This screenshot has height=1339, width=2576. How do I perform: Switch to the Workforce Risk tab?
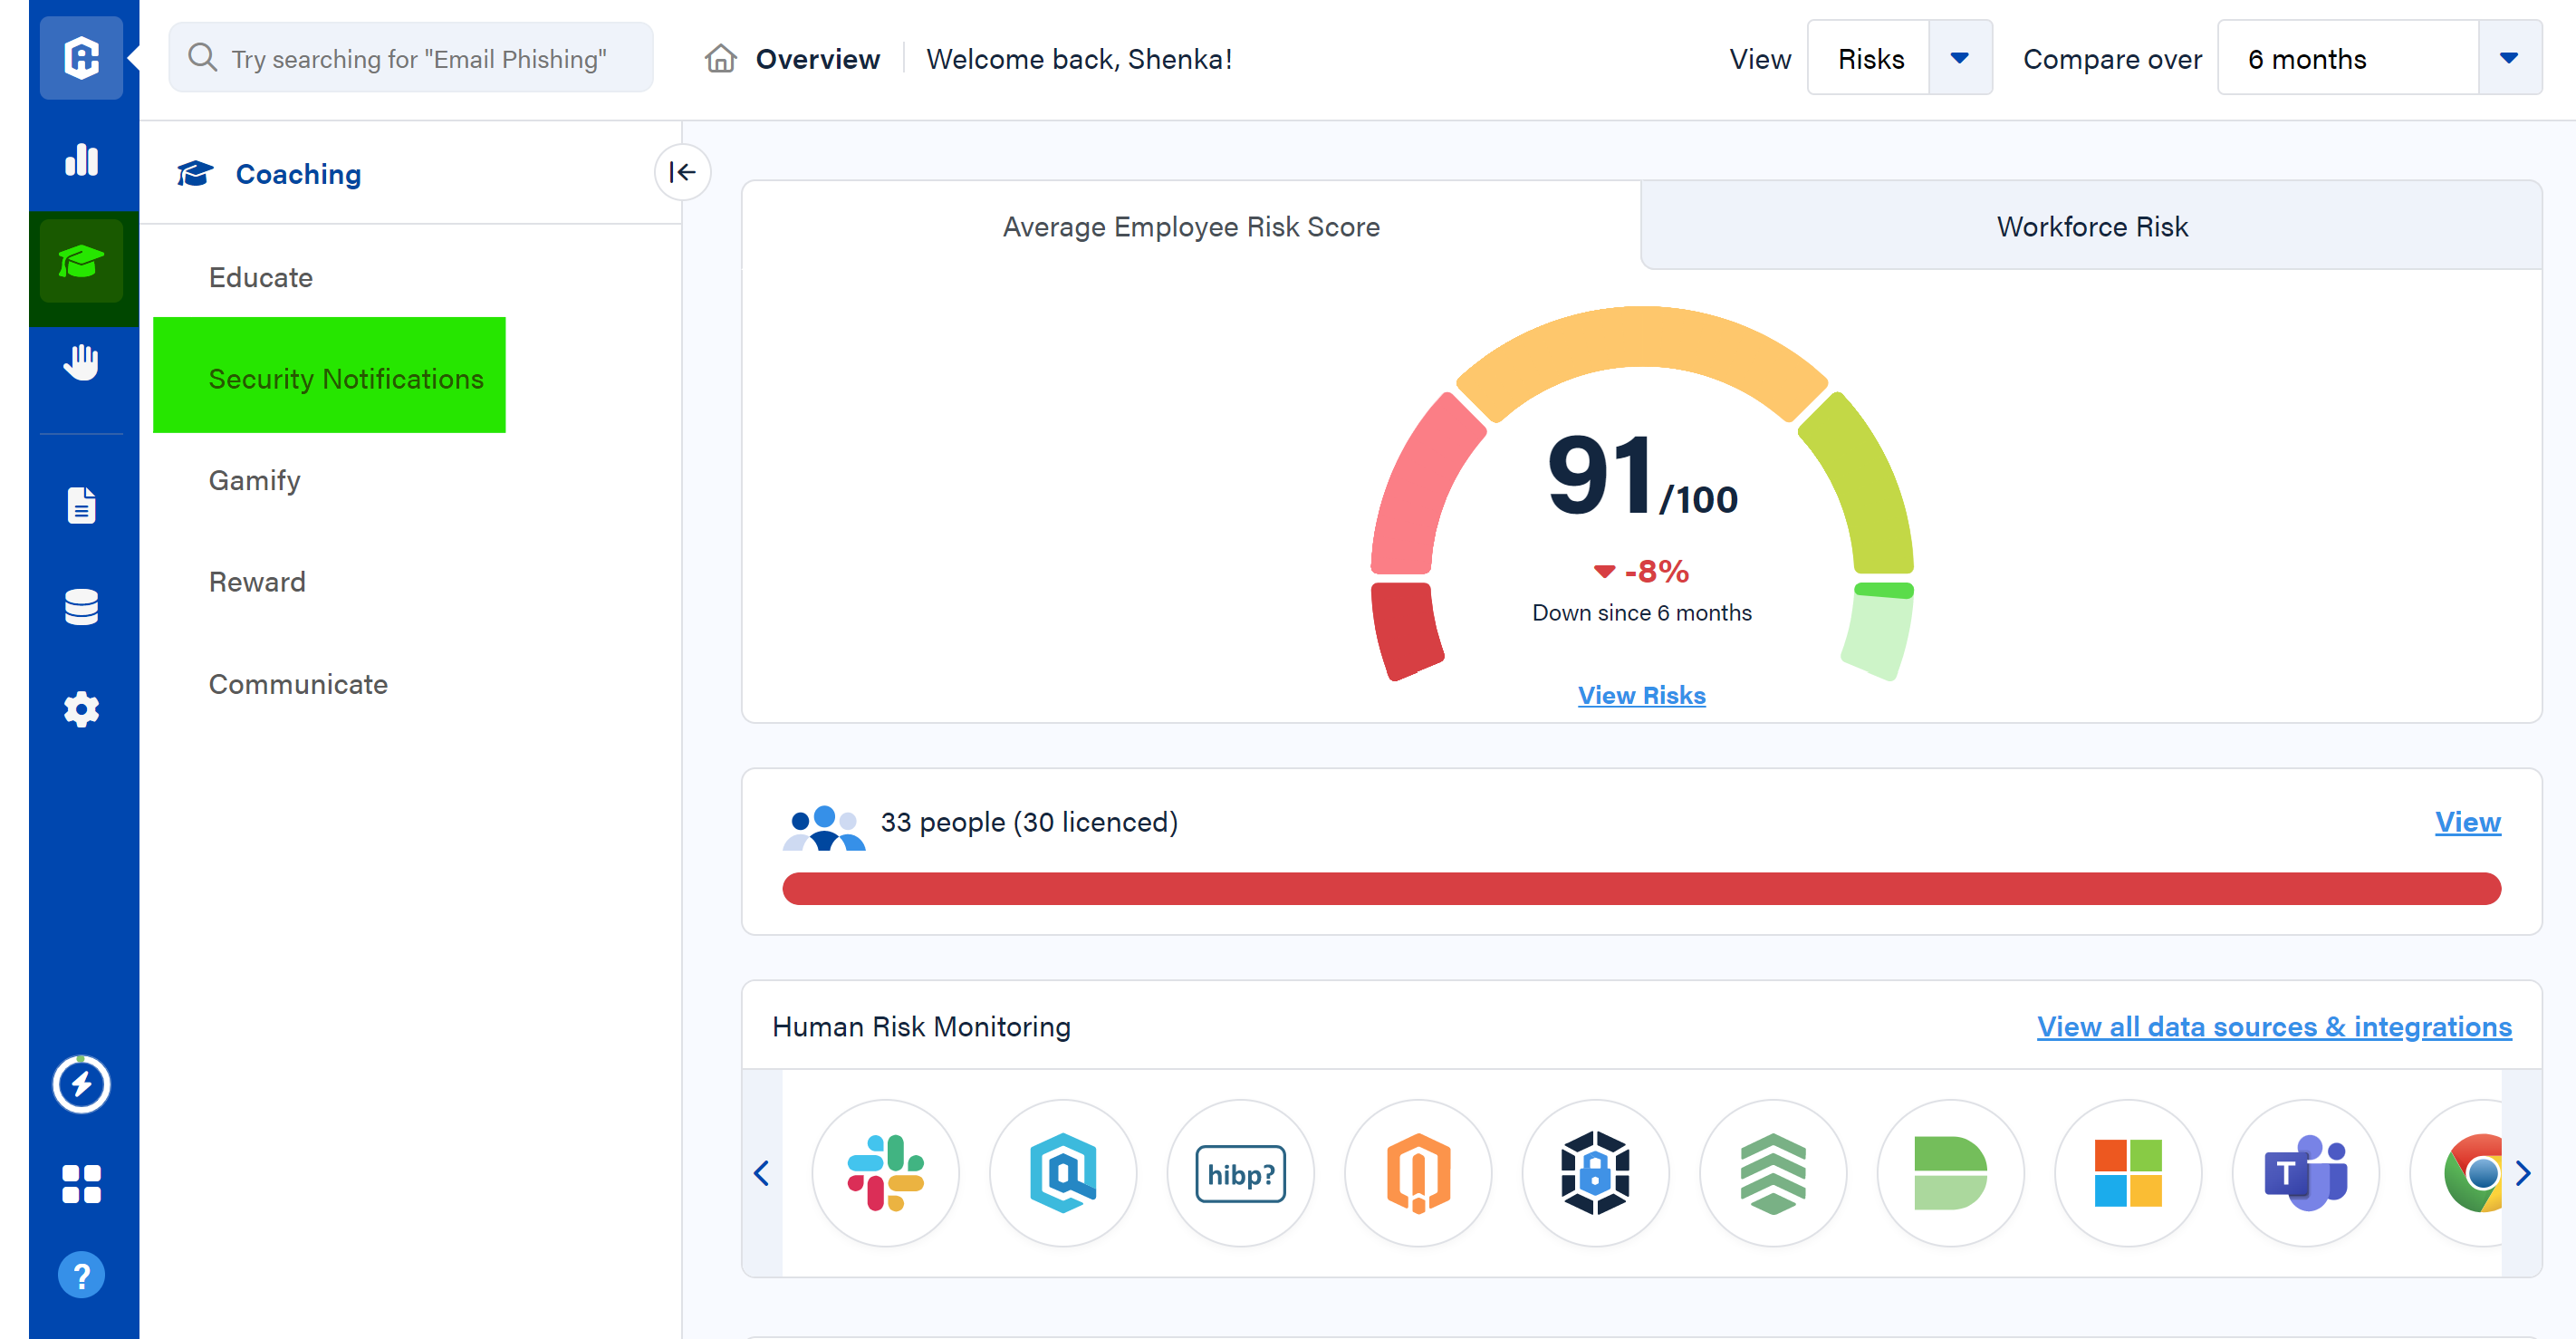click(2091, 227)
